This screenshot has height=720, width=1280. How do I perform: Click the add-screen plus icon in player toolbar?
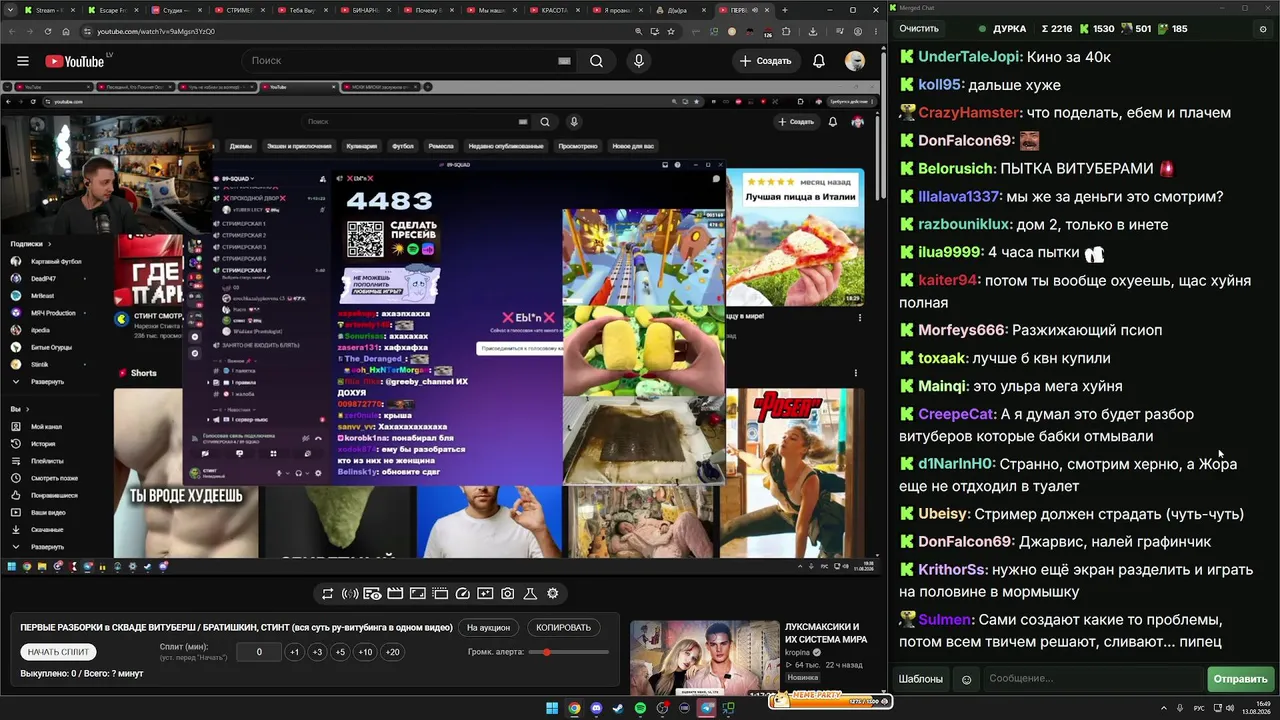coord(485,594)
